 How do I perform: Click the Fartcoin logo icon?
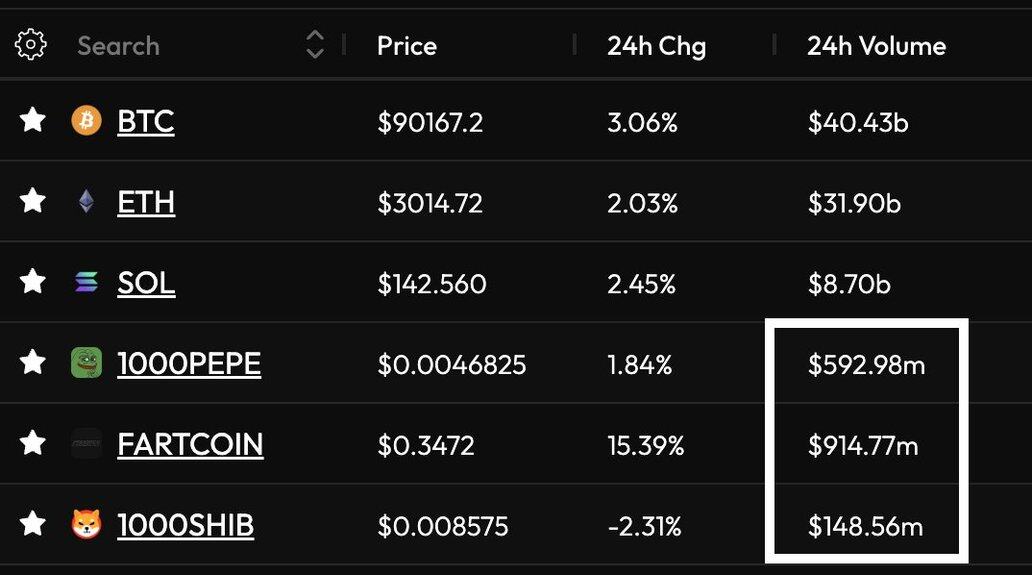click(87, 444)
